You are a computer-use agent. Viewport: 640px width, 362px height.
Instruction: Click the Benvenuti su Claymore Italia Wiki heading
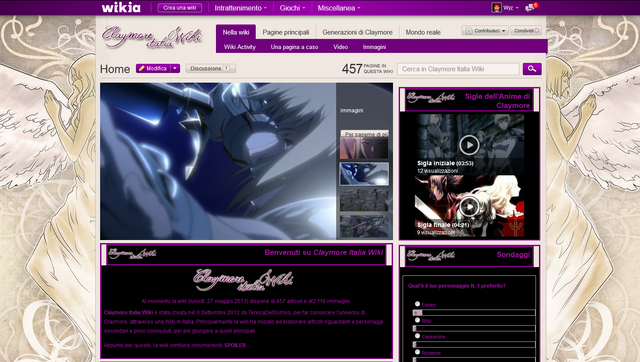click(324, 253)
